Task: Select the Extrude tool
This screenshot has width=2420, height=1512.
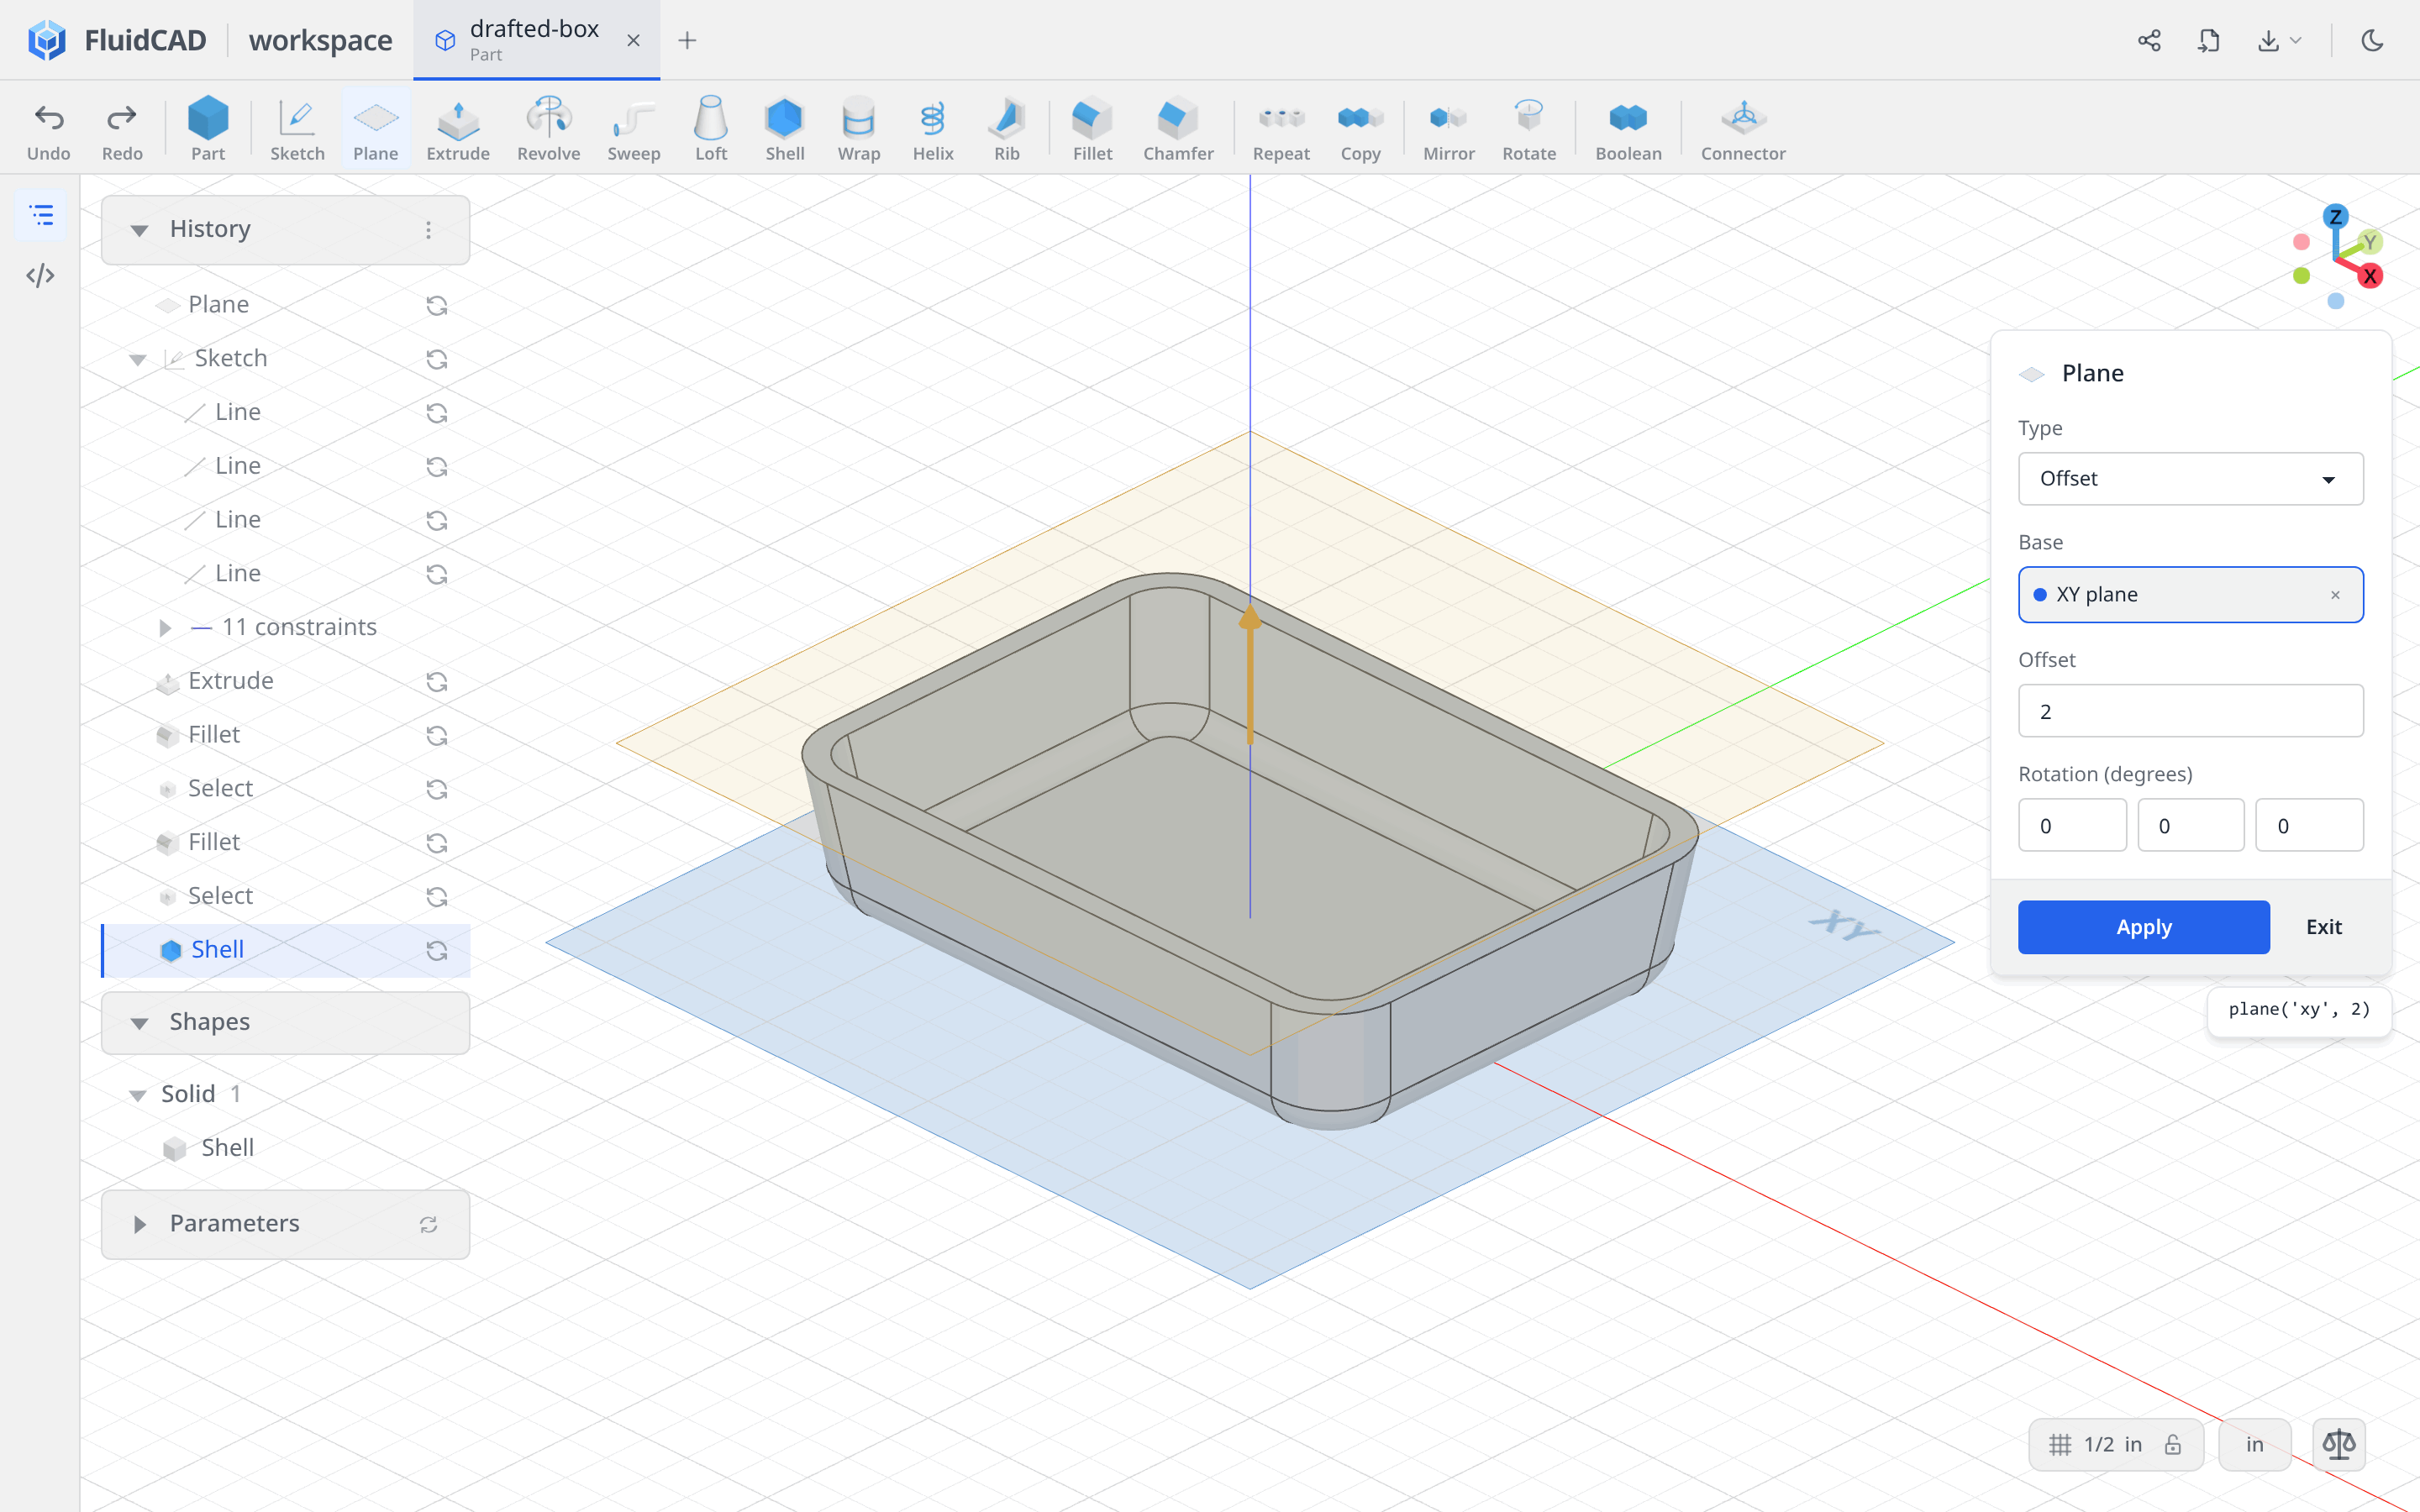Action: coord(458,129)
